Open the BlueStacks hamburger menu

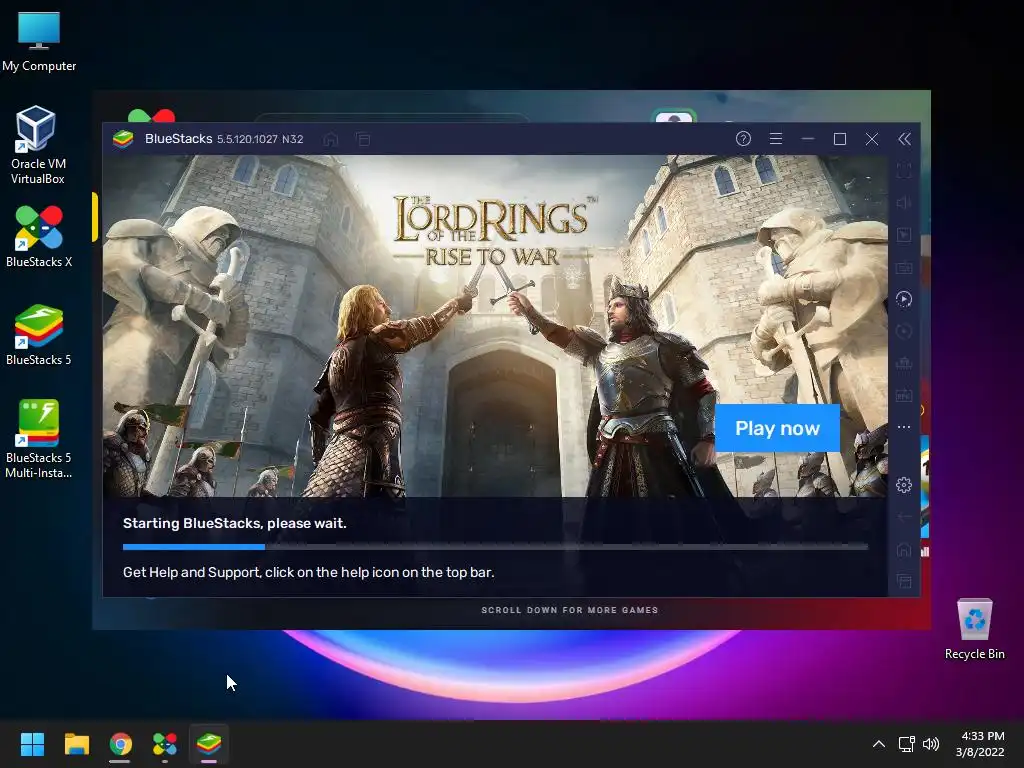(x=775, y=138)
